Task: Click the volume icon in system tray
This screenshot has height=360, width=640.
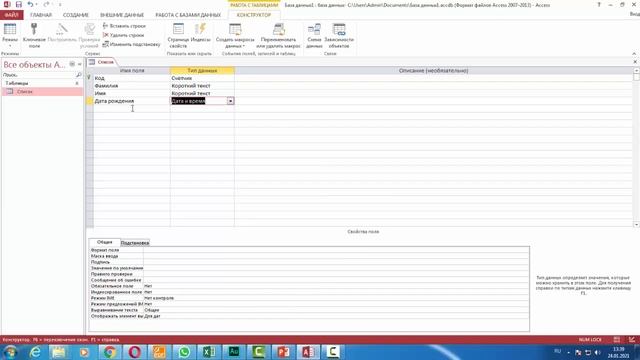Action: tap(597, 352)
